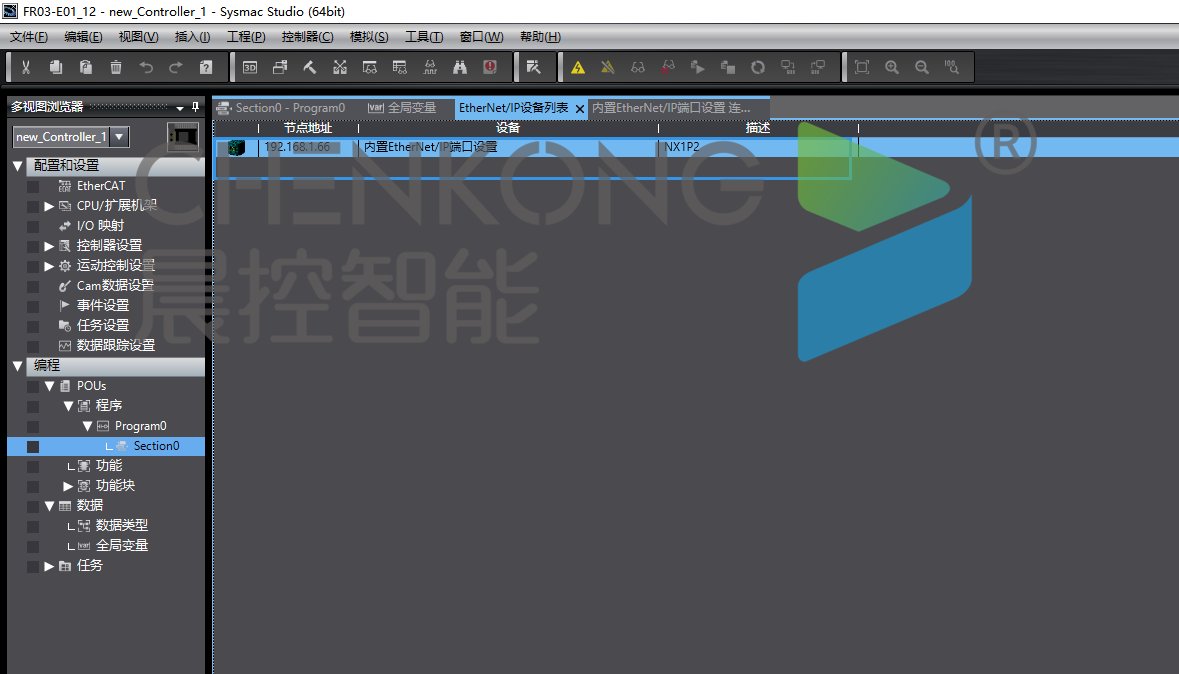The height and width of the screenshot is (674, 1179).
Task: Open the new_Controller_1 device dropdown
Action: 119,137
